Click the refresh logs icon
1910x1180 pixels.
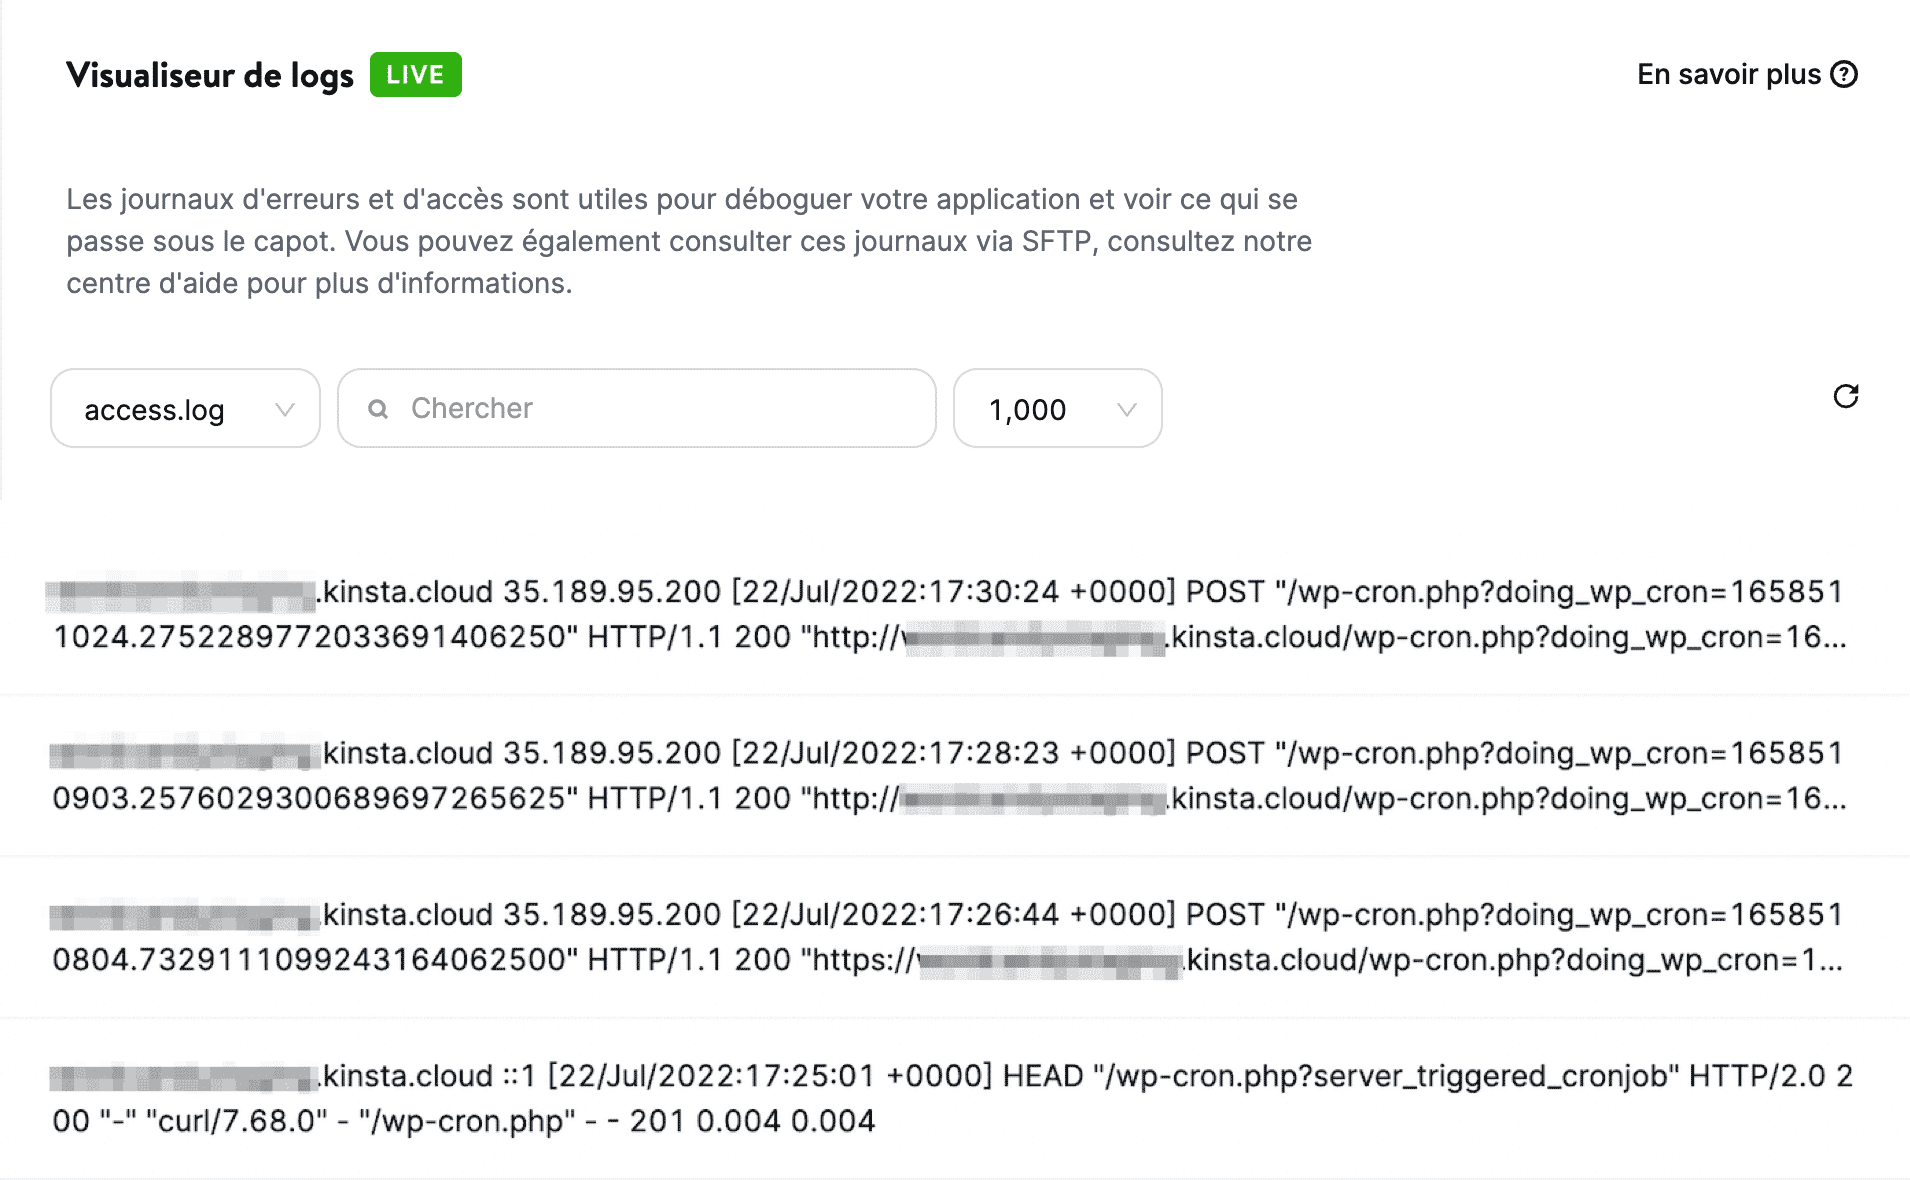[x=1845, y=397]
